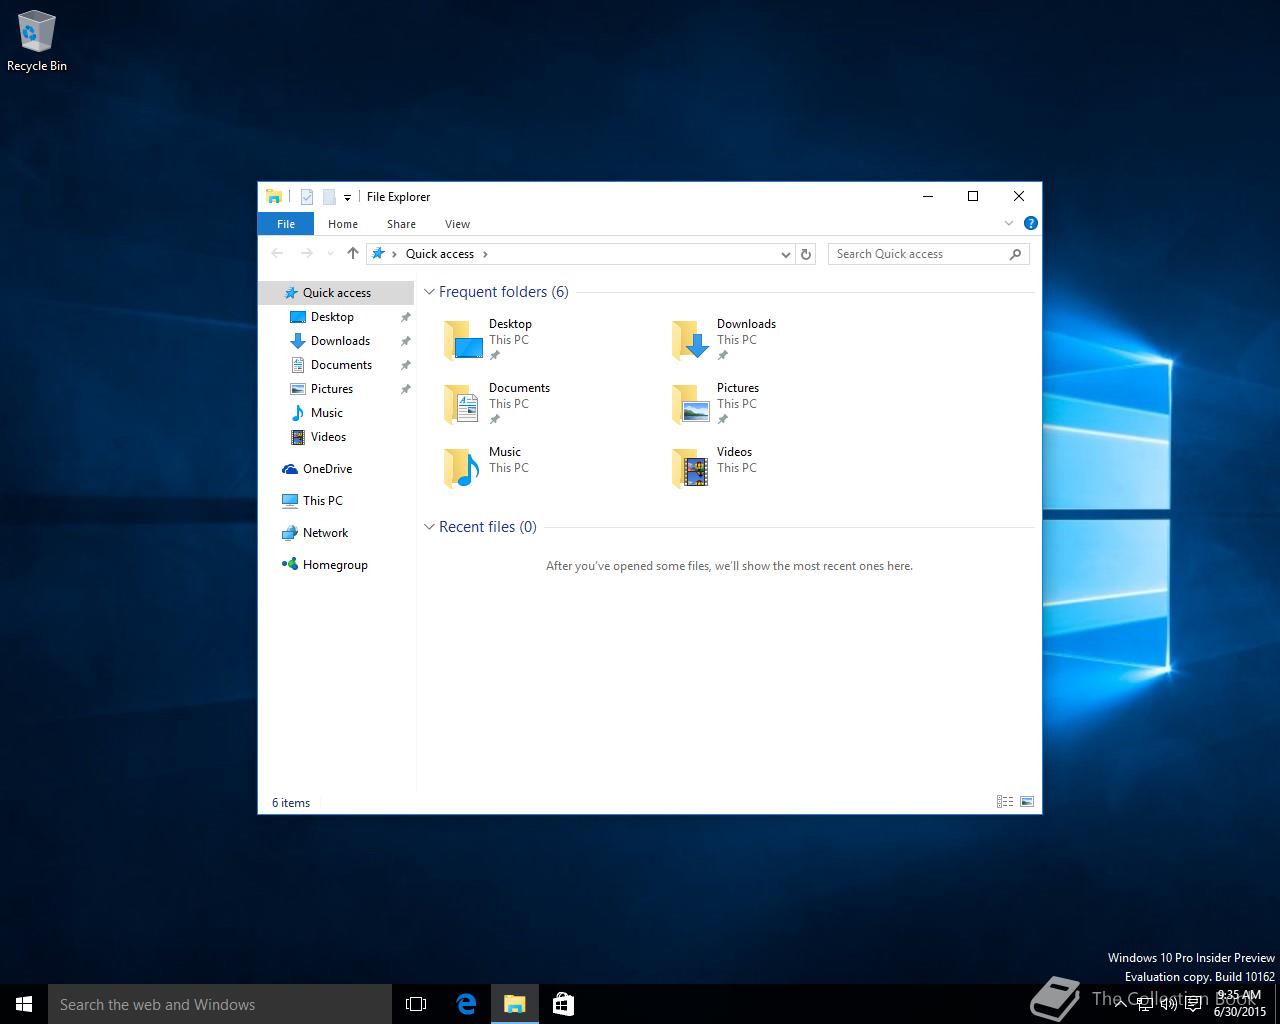This screenshot has width=1280, height=1024.
Task: Switch to details view in status bar
Action: 1005,802
